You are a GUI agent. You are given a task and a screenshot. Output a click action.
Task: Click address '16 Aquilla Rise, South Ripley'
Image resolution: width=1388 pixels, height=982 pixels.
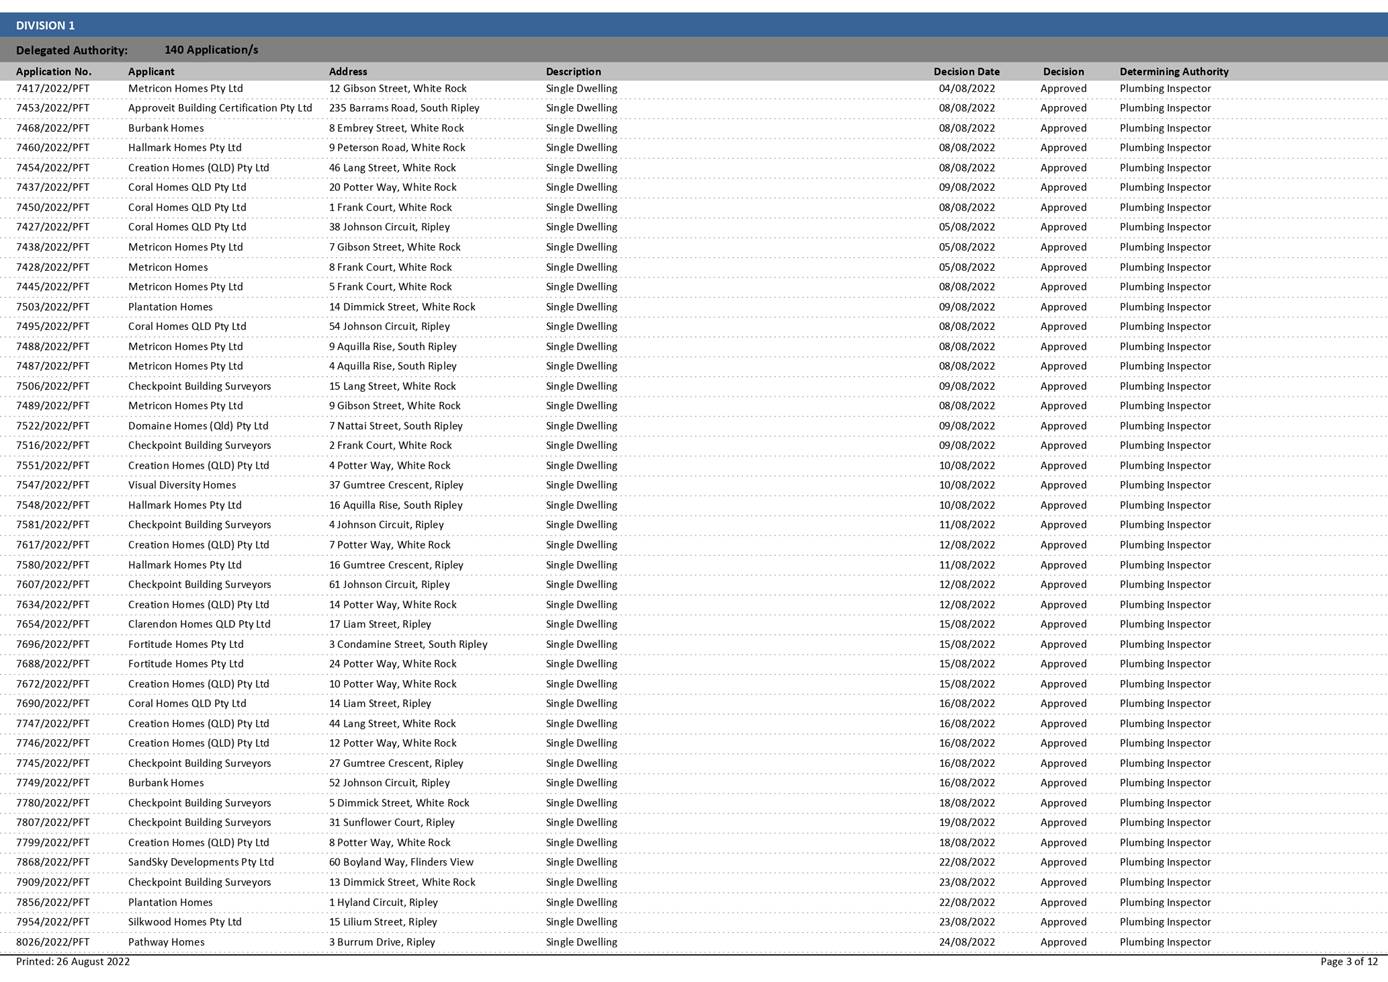coord(396,505)
